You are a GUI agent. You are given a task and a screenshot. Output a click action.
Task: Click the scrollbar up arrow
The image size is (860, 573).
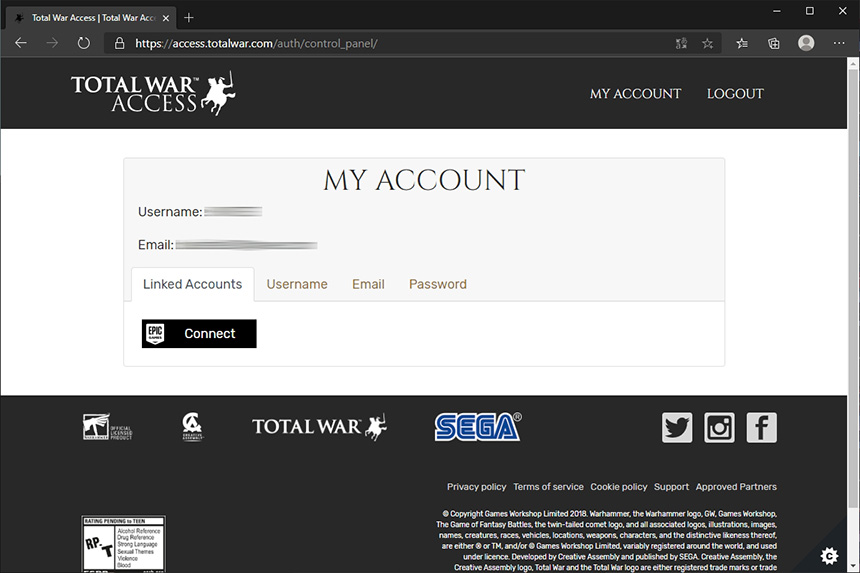click(x=853, y=64)
